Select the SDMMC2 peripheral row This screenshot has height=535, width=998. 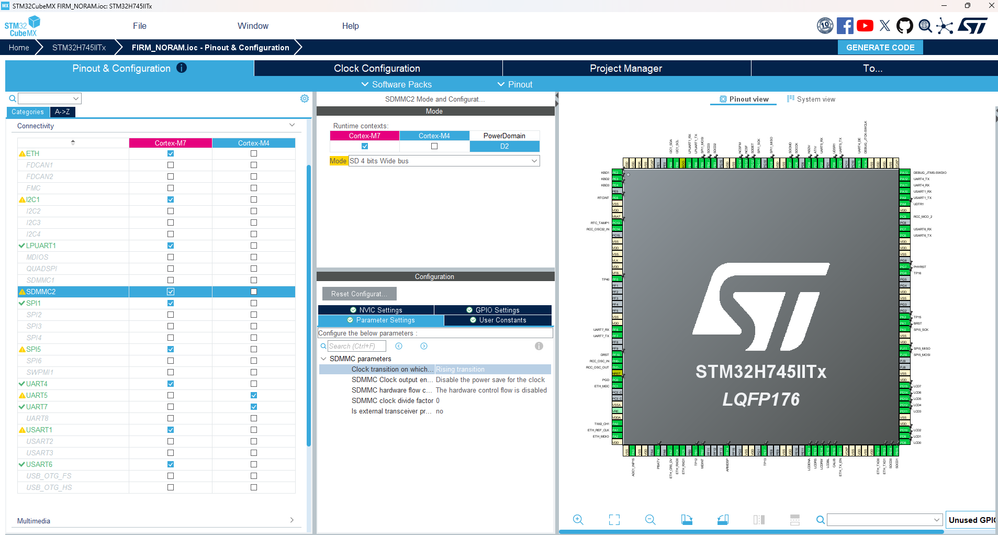point(156,292)
